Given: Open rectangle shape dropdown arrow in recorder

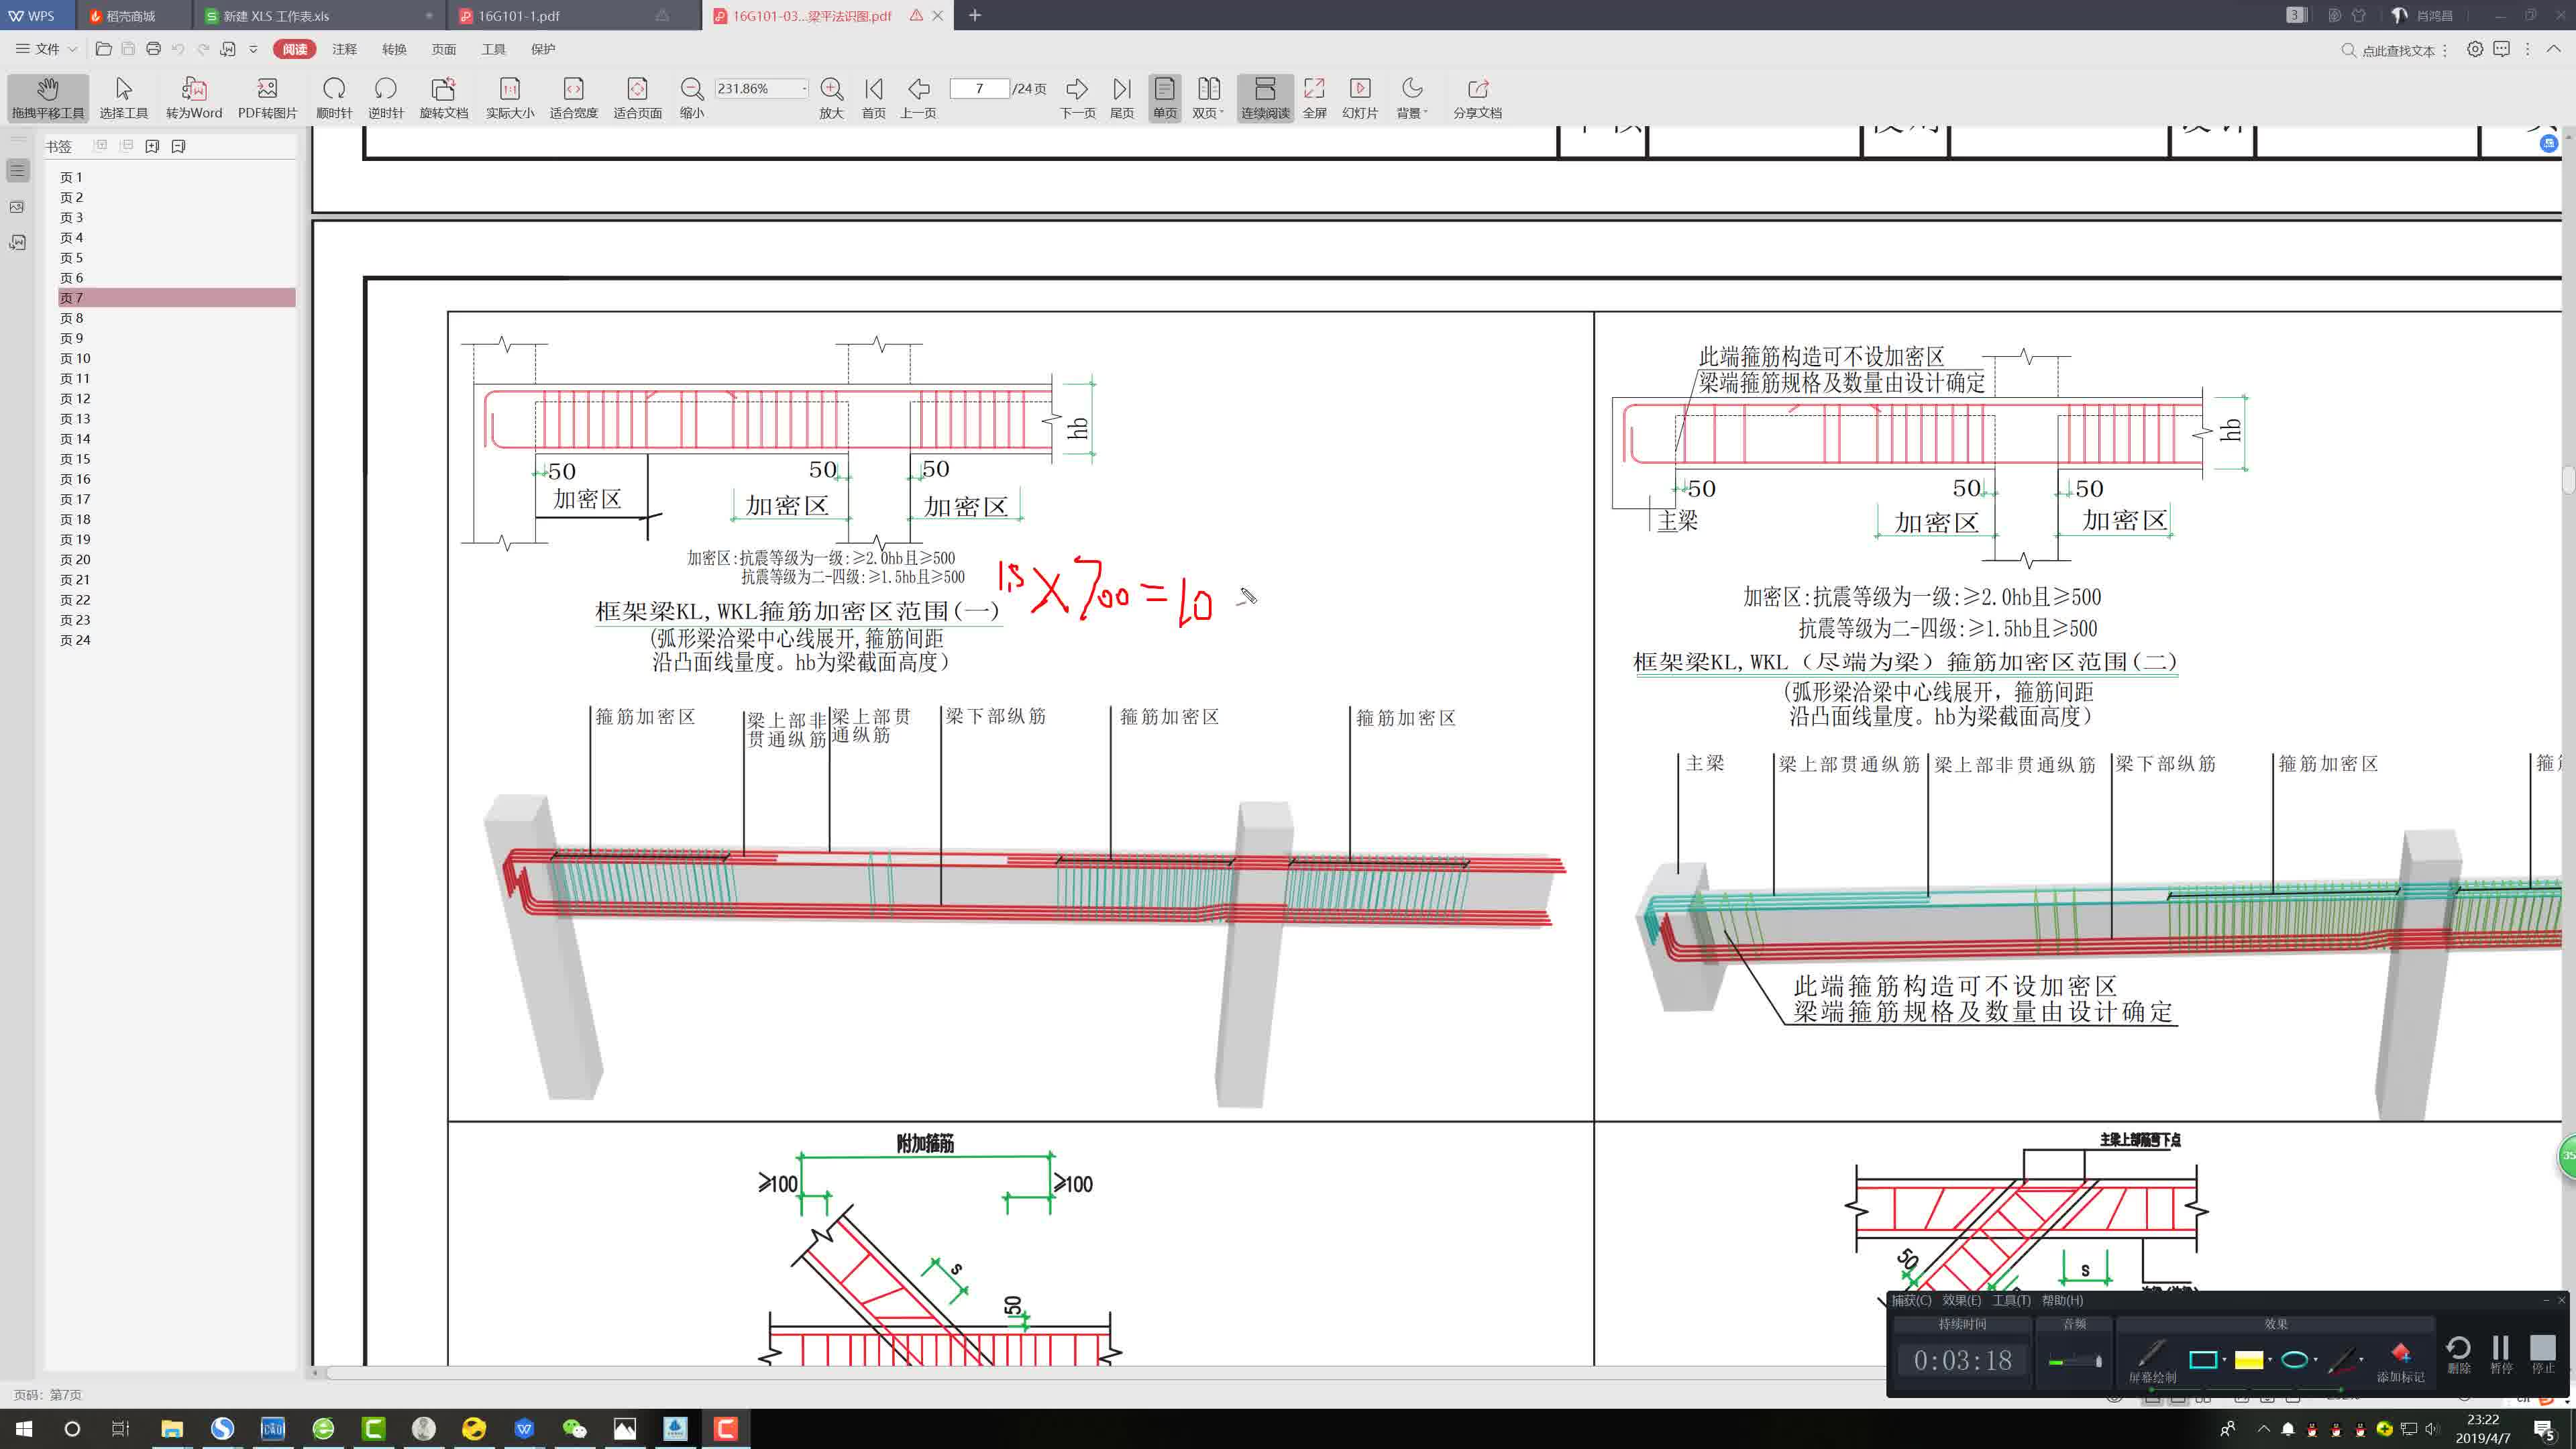Looking at the screenshot, I should (x=2225, y=1360).
